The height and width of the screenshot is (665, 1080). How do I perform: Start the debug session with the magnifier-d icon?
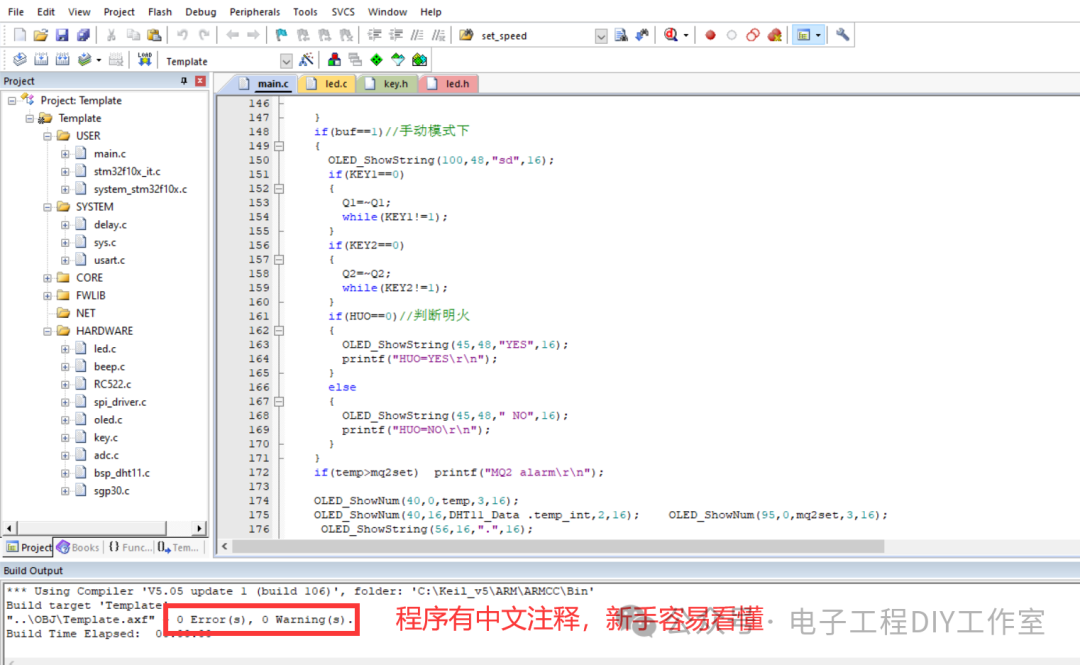point(671,35)
